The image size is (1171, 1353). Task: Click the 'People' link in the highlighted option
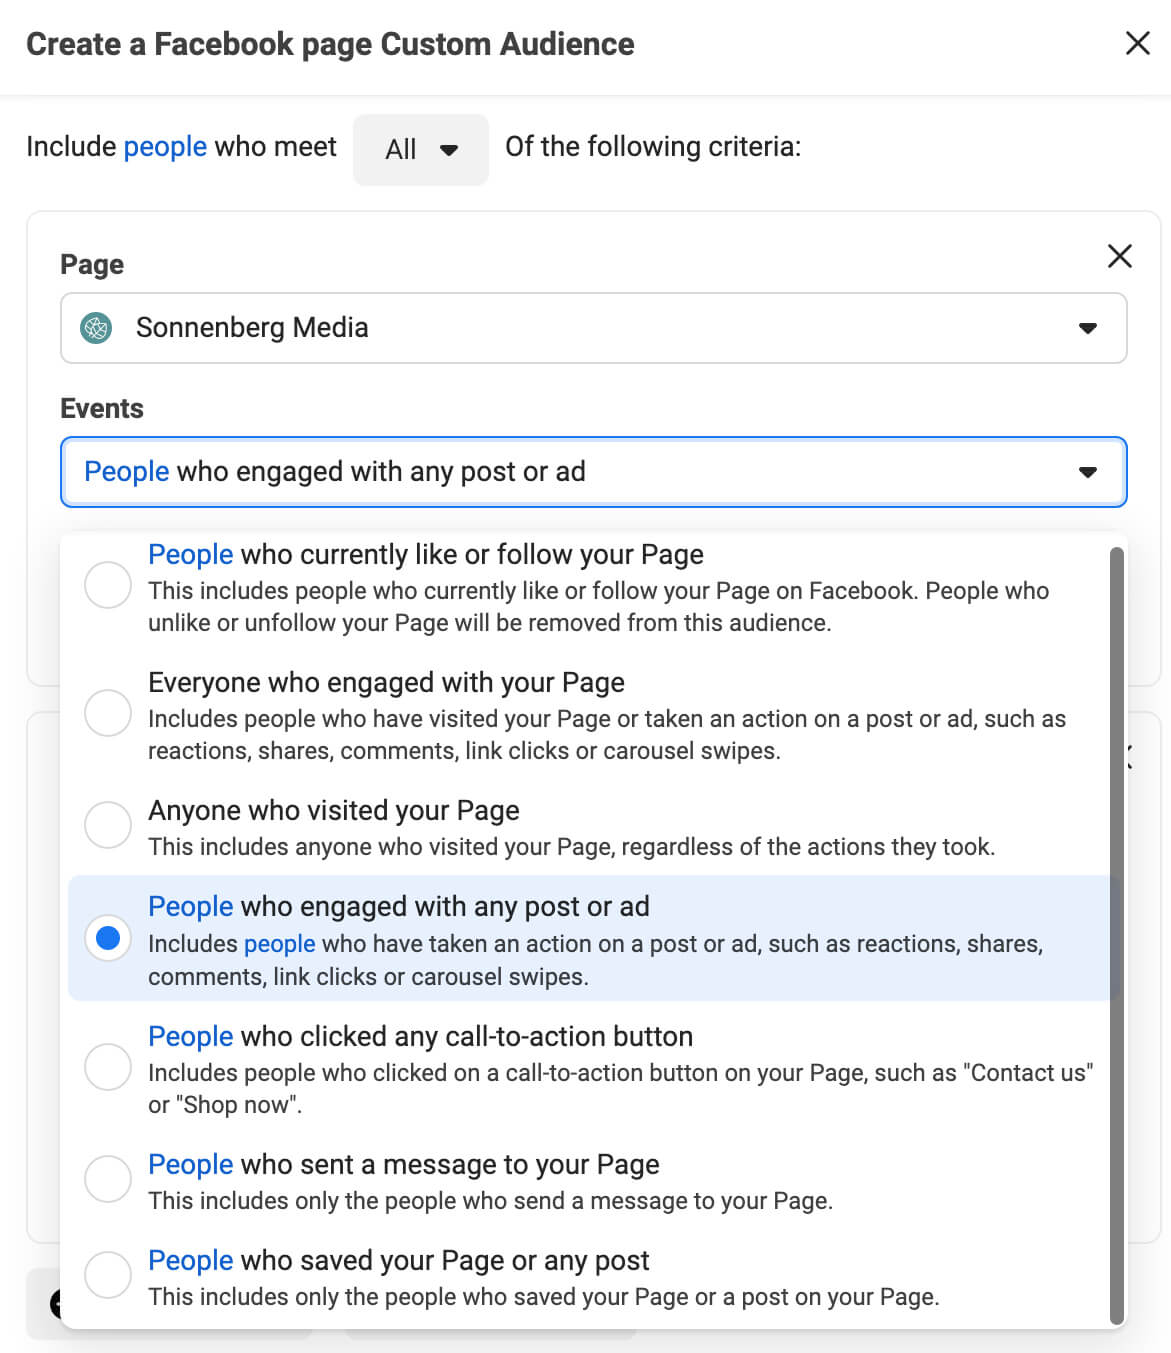[x=190, y=906]
